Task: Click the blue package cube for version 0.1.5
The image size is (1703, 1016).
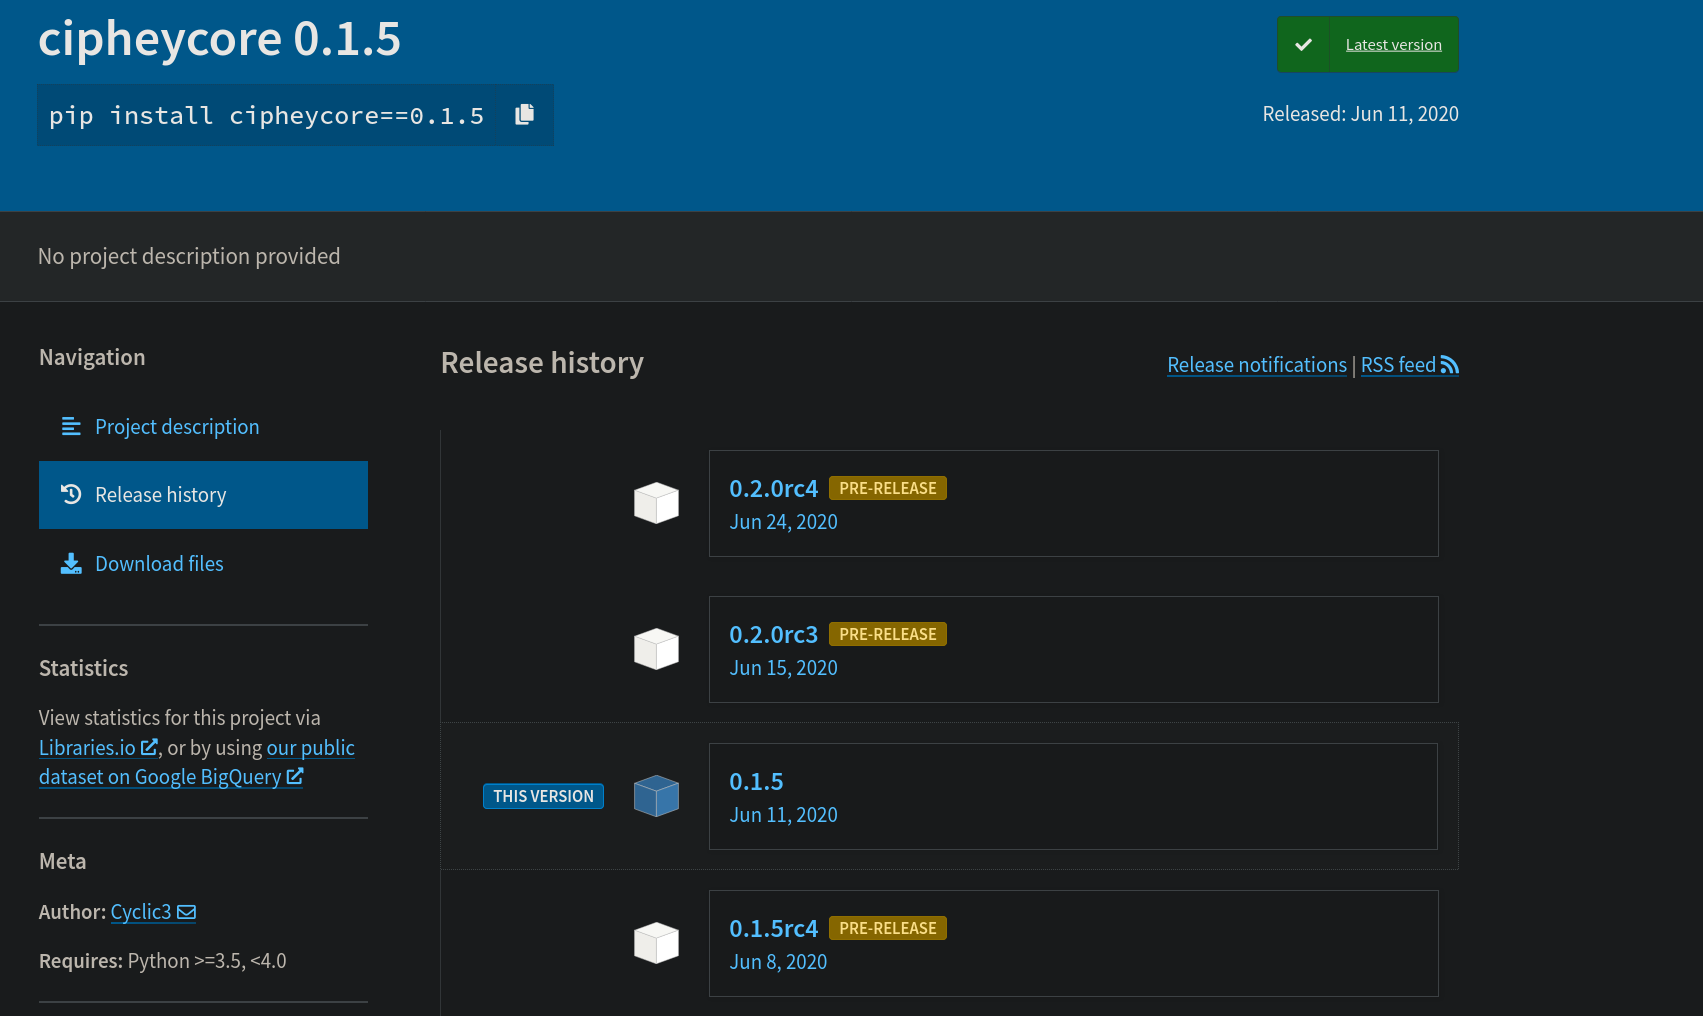Action: pyautogui.click(x=656, y=795)
